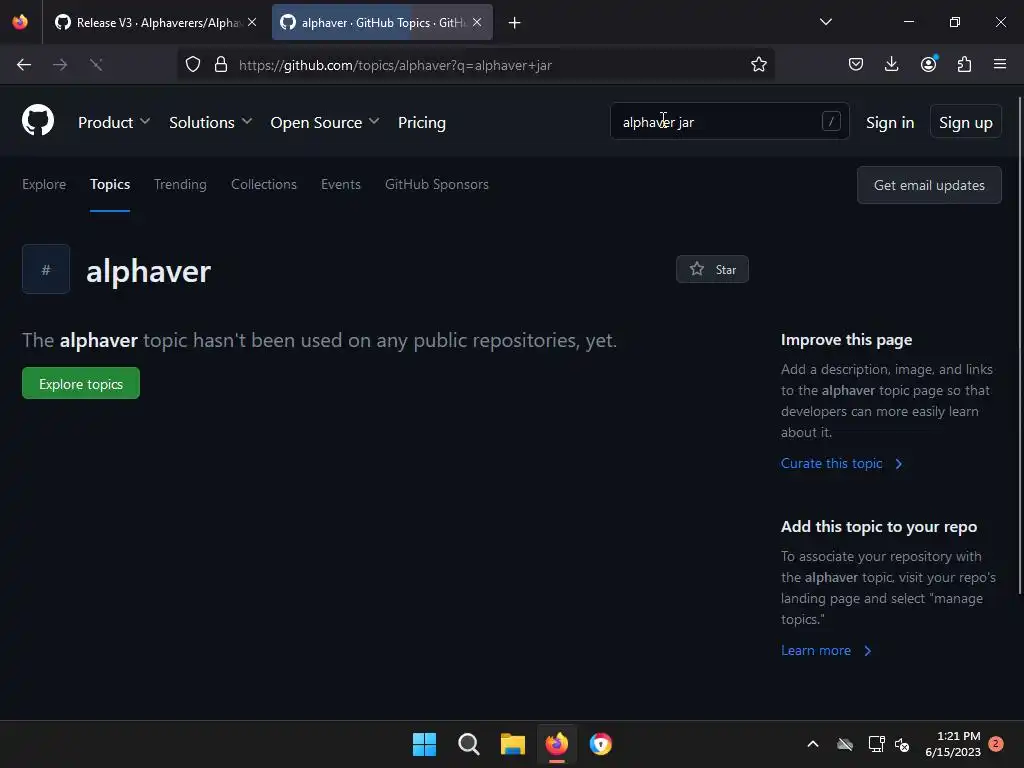
Task: Click Sign in
Action: [x=889, y=122]
